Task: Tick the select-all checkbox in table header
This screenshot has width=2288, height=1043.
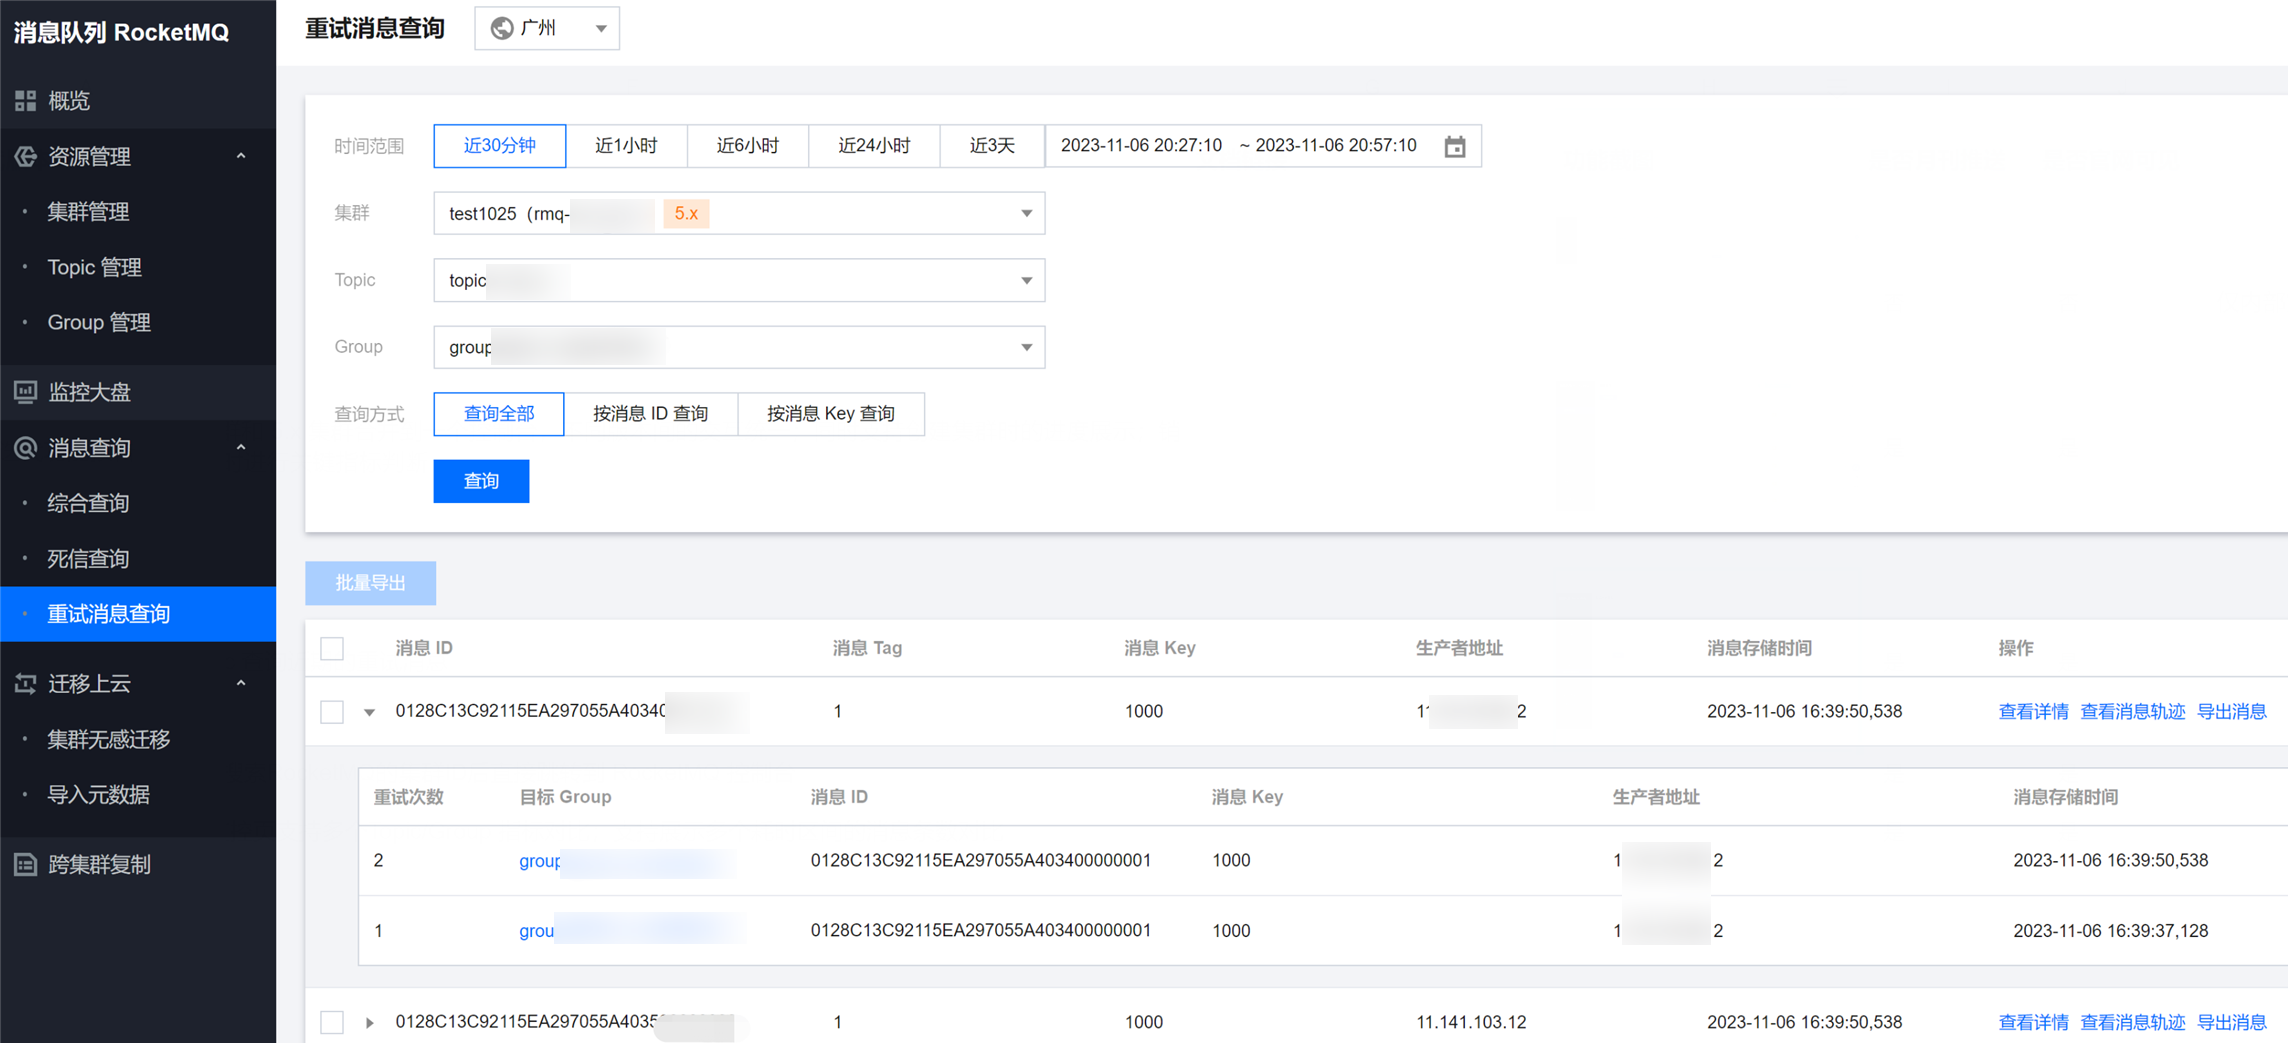Action: [332, 648]
